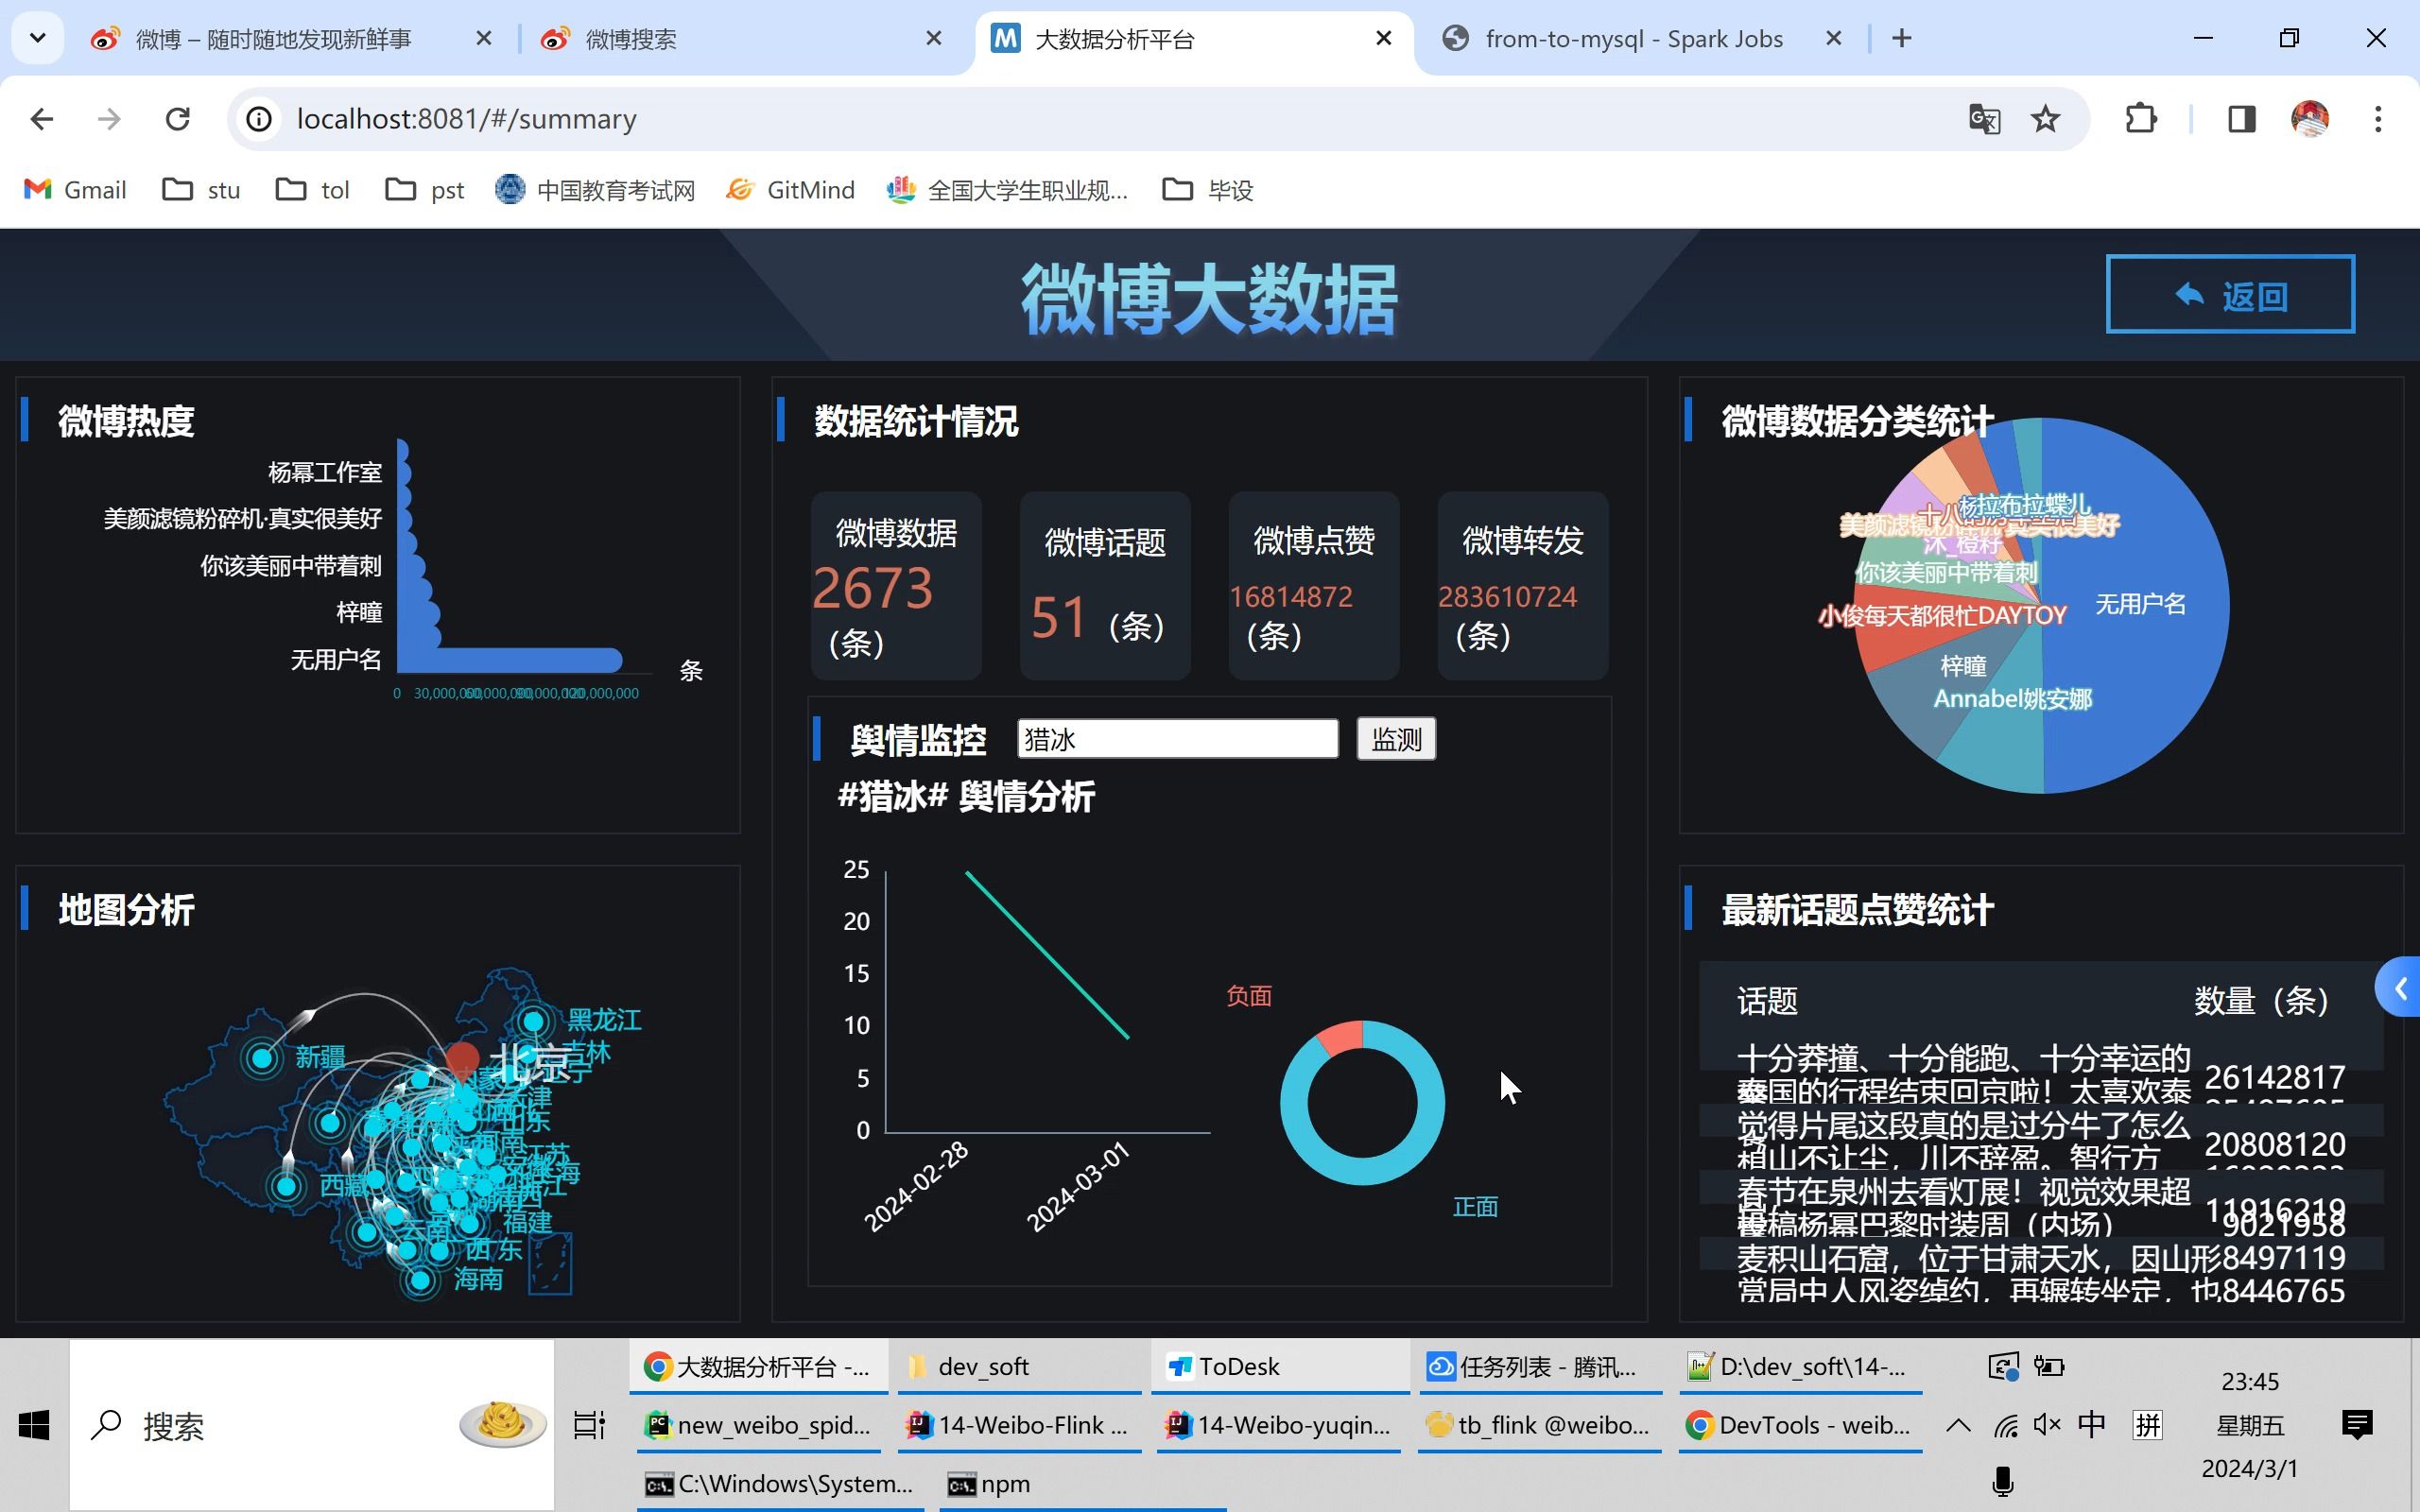Select the 微博点赞 16814872 stat card
This screenshot has height=1512, width=2420.
pos(1314,585)
